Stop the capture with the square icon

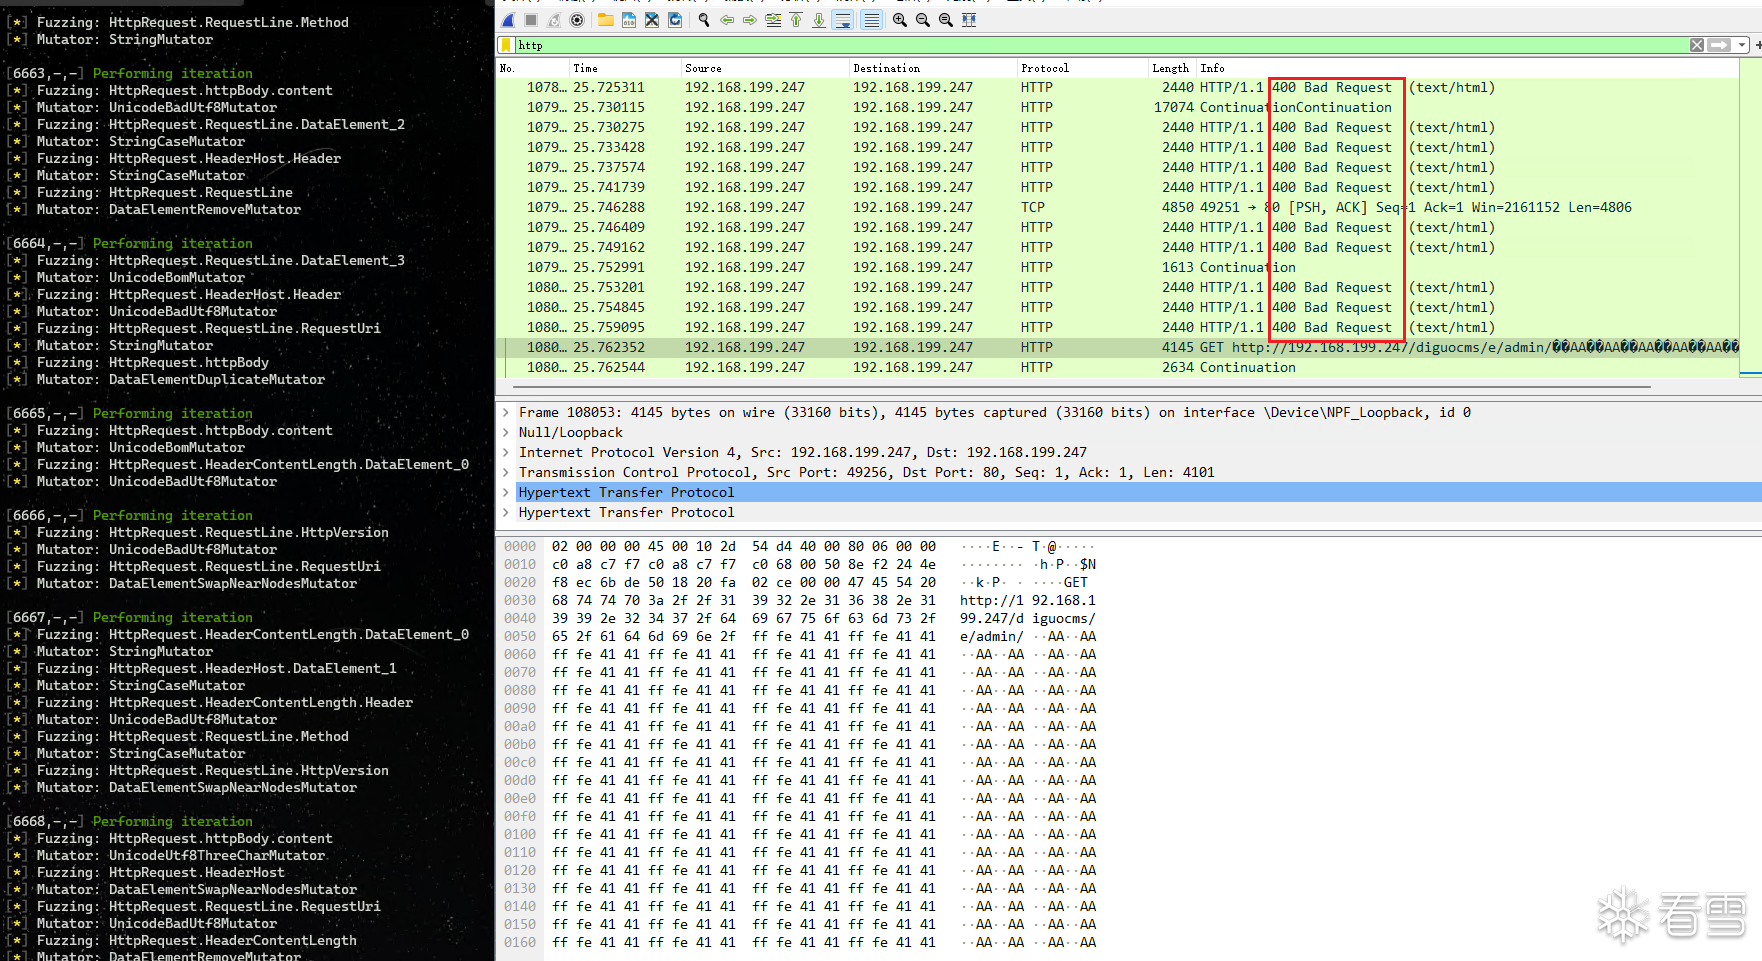click(x=531, y=20)
